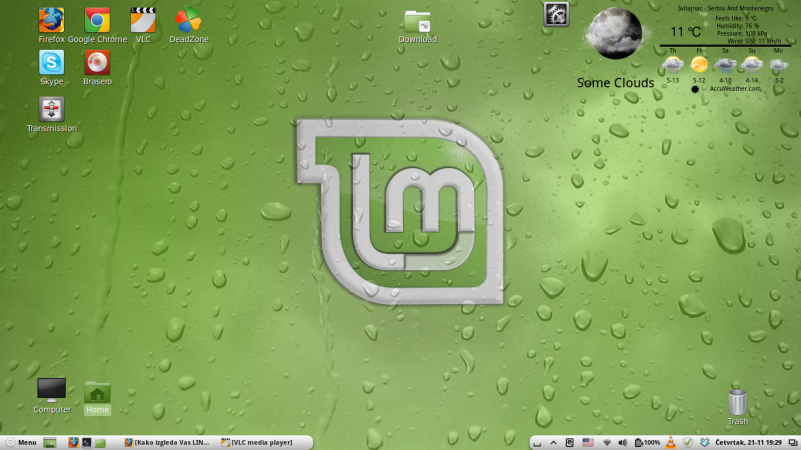Open the Wi-Fi network tray icon
Viewport: 801px width, 450px height.
[607, 443]
